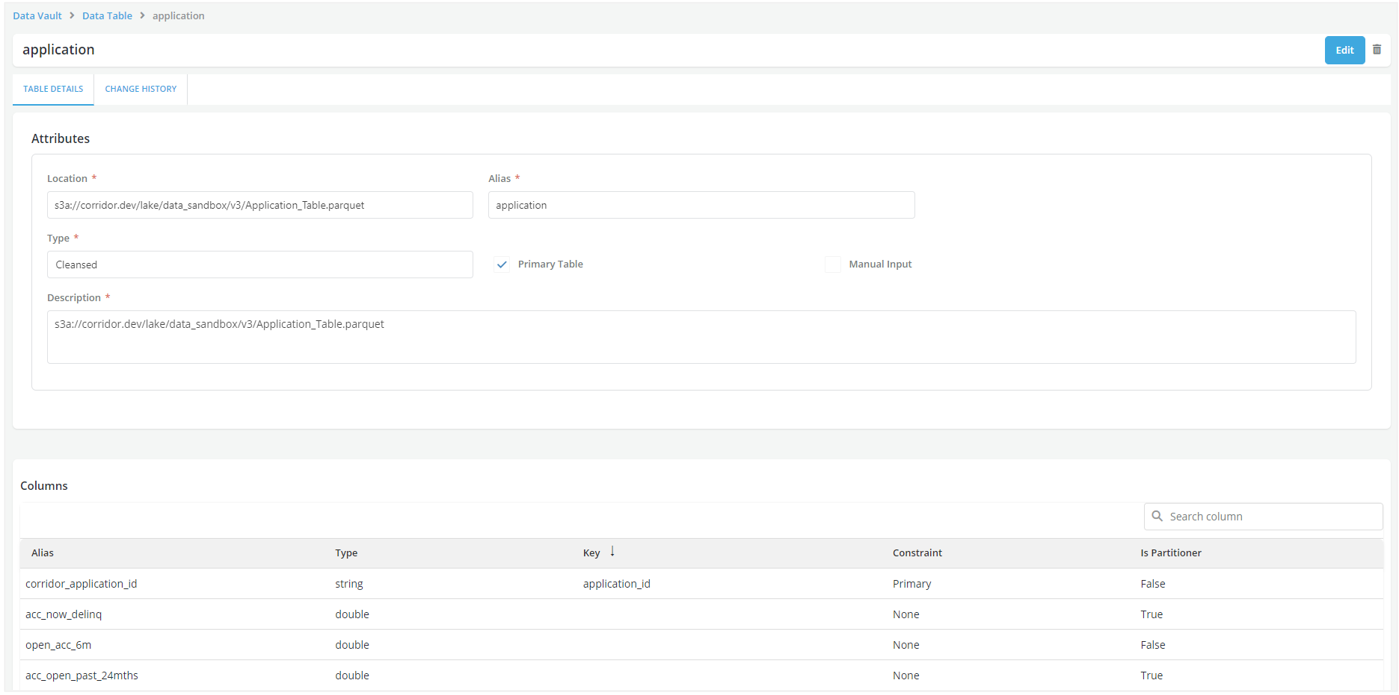Click the Location path field

[x=259, y=205]
